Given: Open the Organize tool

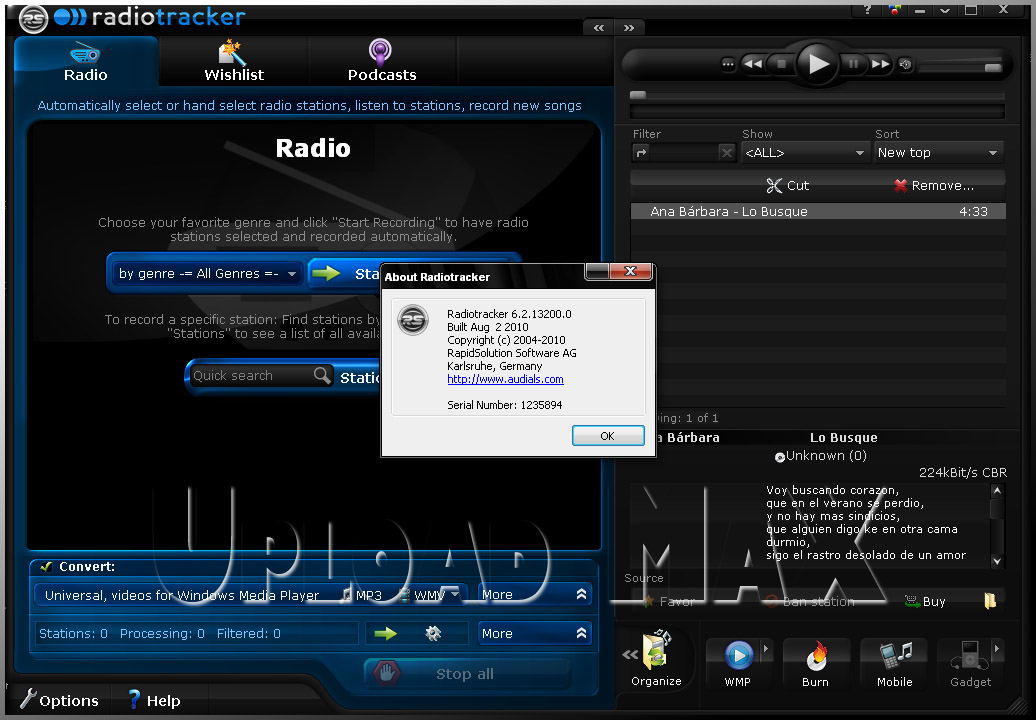Looking at the screenshot, I should tap(656, 659).
